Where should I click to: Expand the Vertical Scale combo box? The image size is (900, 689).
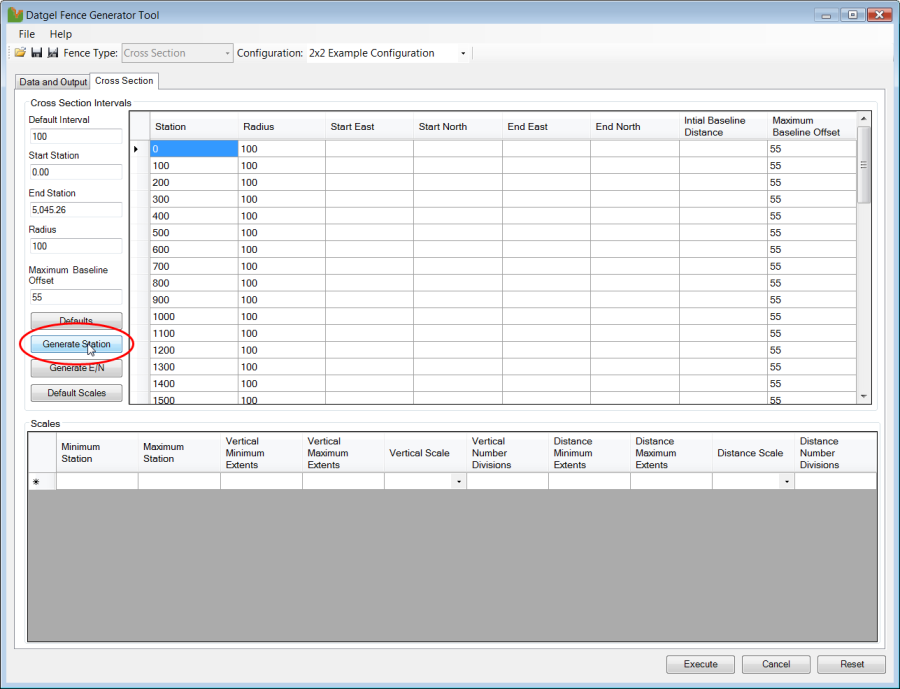(459, 482)
